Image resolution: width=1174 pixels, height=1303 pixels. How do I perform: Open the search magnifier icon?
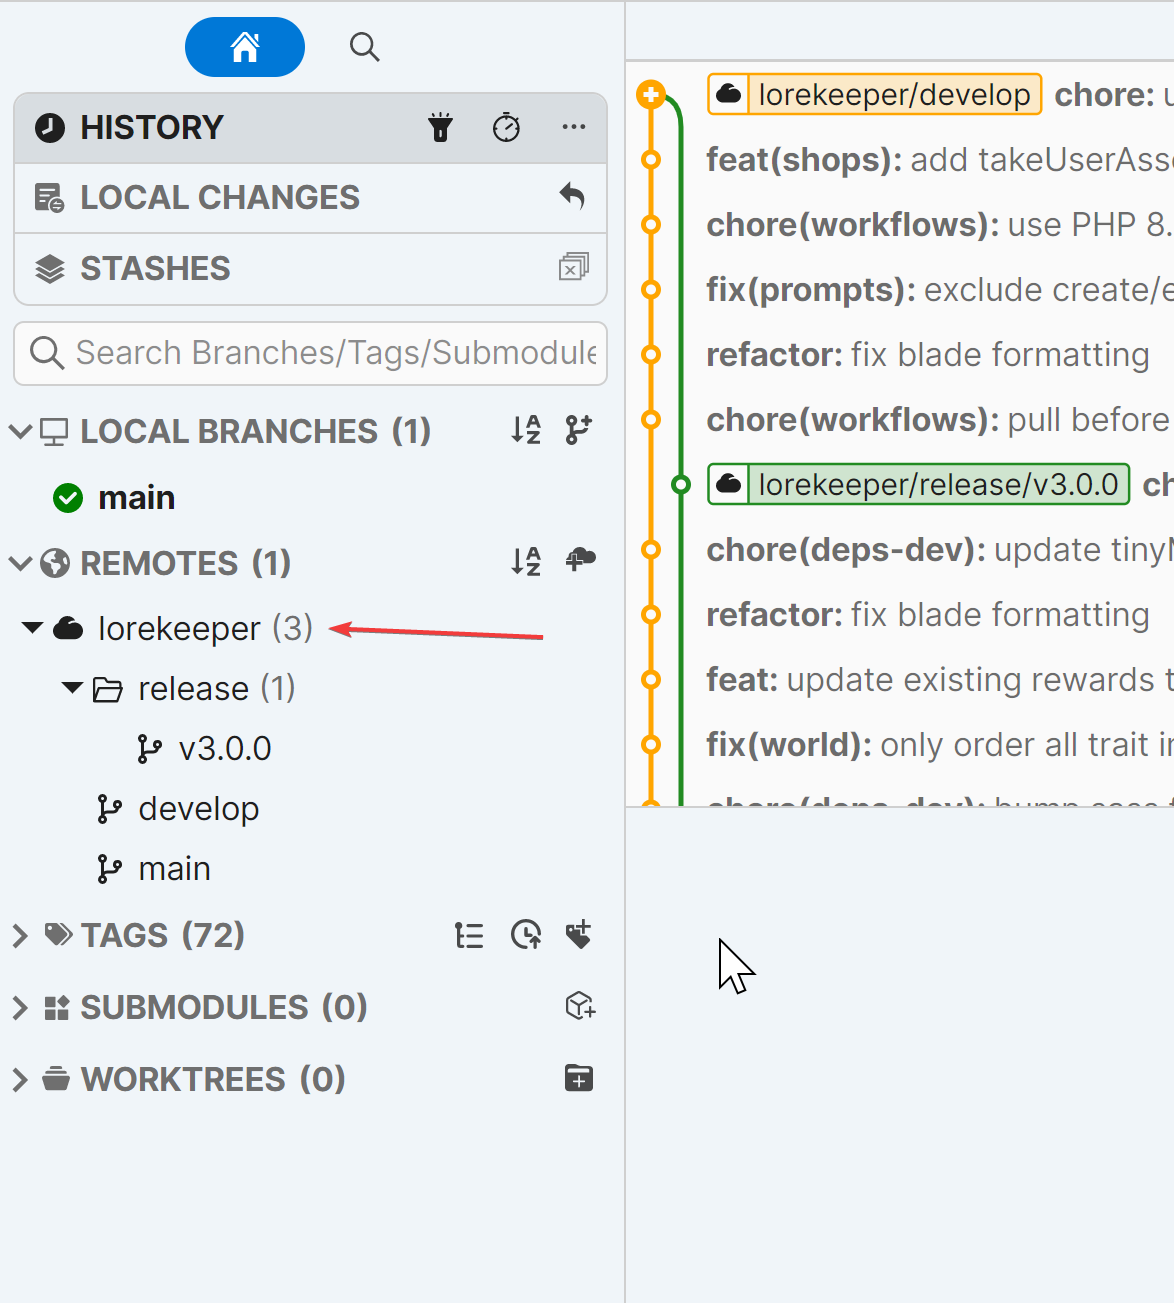pyautogui.click(x=364, y=47)
